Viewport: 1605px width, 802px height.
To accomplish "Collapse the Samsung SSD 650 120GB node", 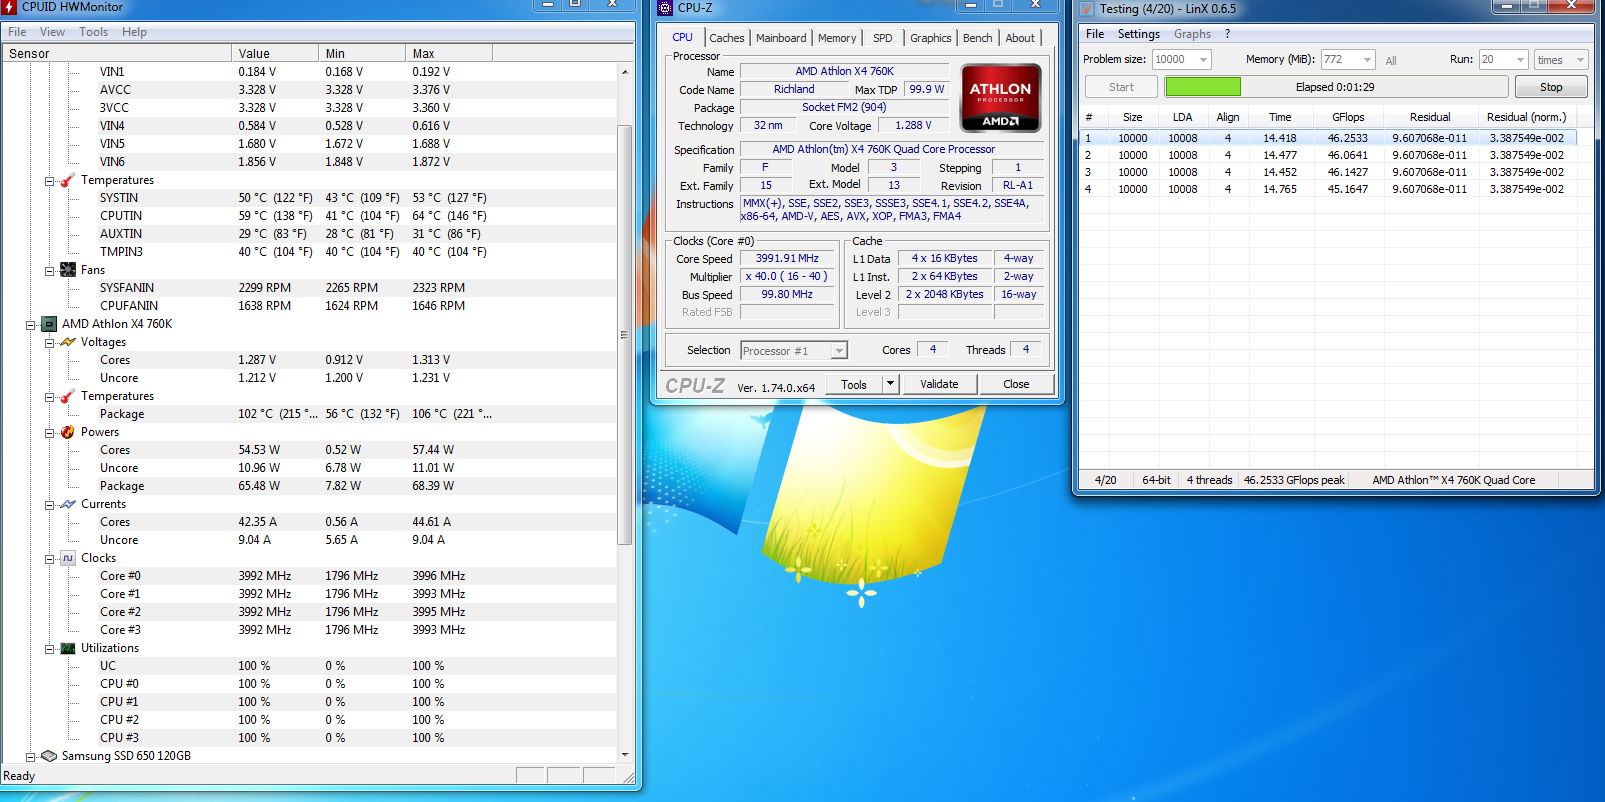I will (x=30, y=757).
